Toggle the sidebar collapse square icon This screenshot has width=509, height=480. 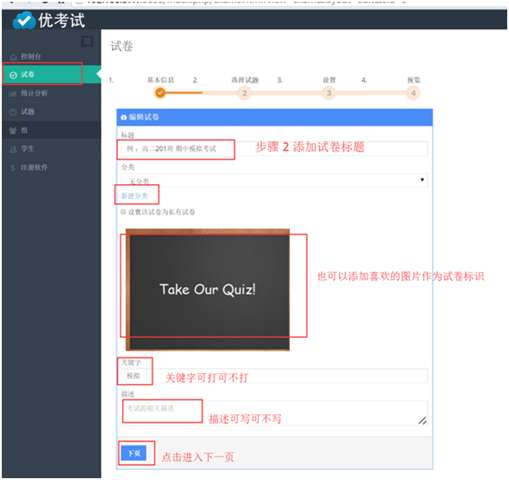87,42
